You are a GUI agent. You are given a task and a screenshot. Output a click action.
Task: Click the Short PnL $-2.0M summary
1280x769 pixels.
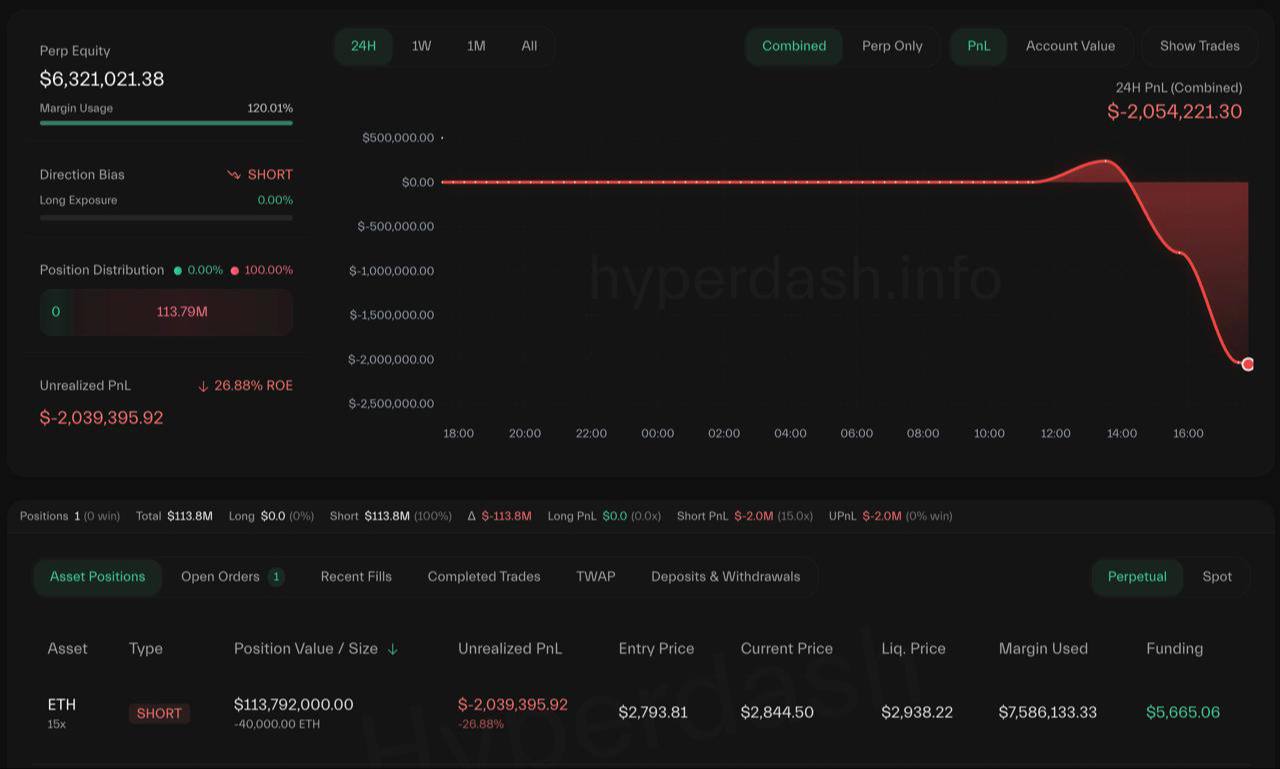745,516
